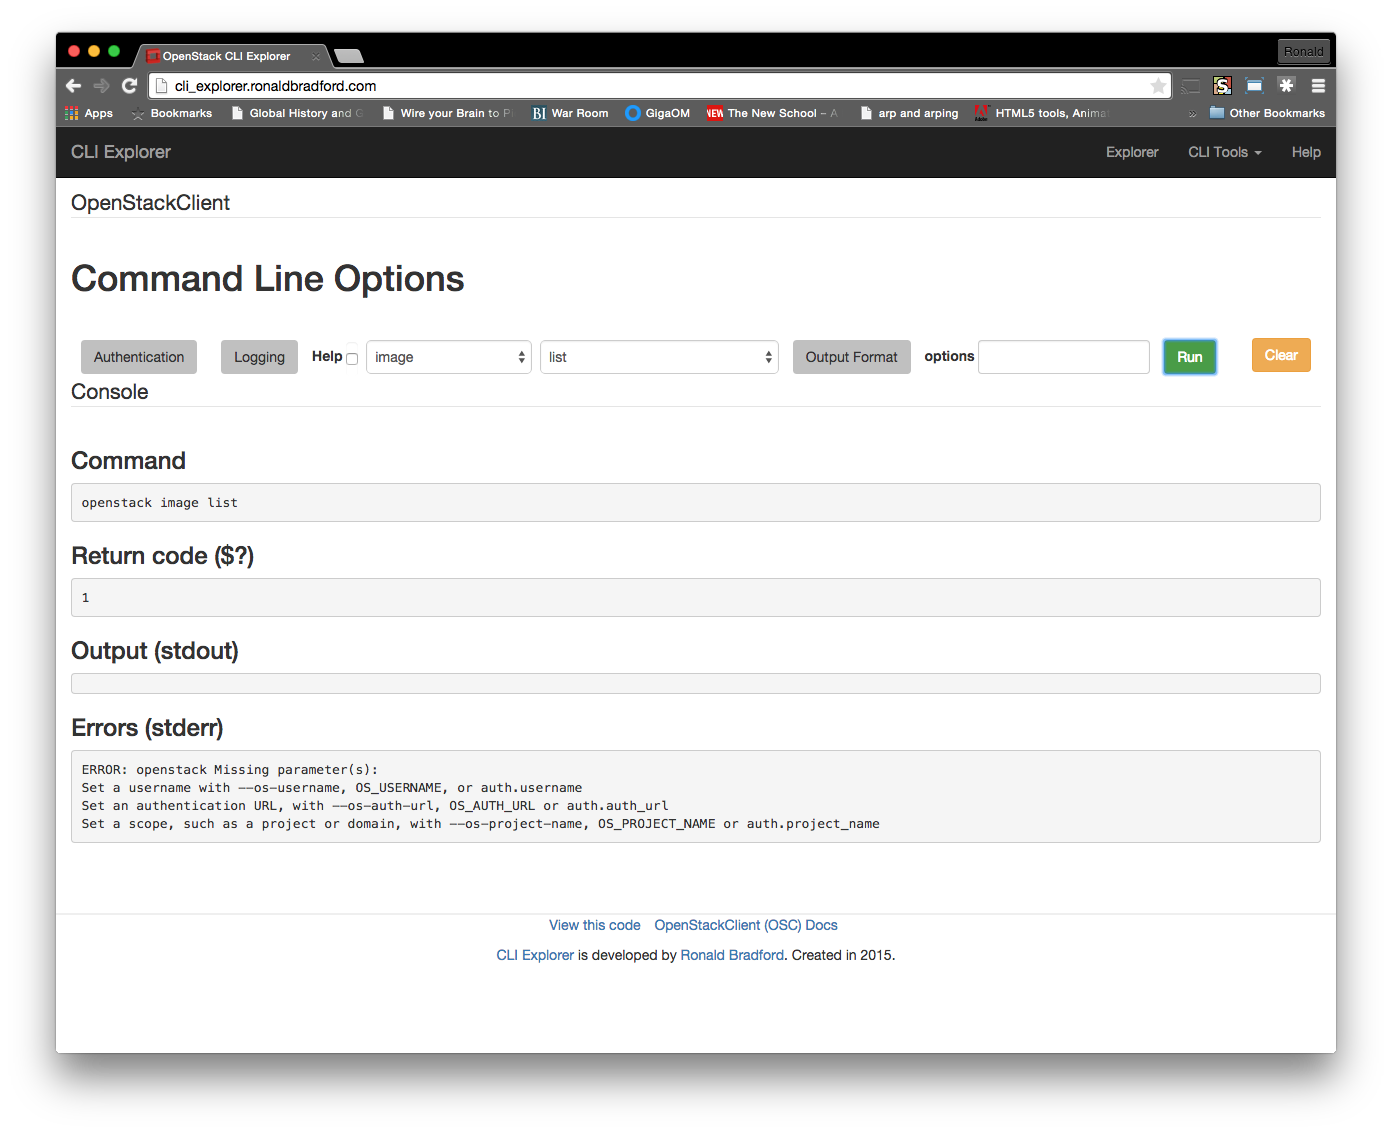Open the Ronald Bradford link
1392x1133 pixels.
(732, 955)
